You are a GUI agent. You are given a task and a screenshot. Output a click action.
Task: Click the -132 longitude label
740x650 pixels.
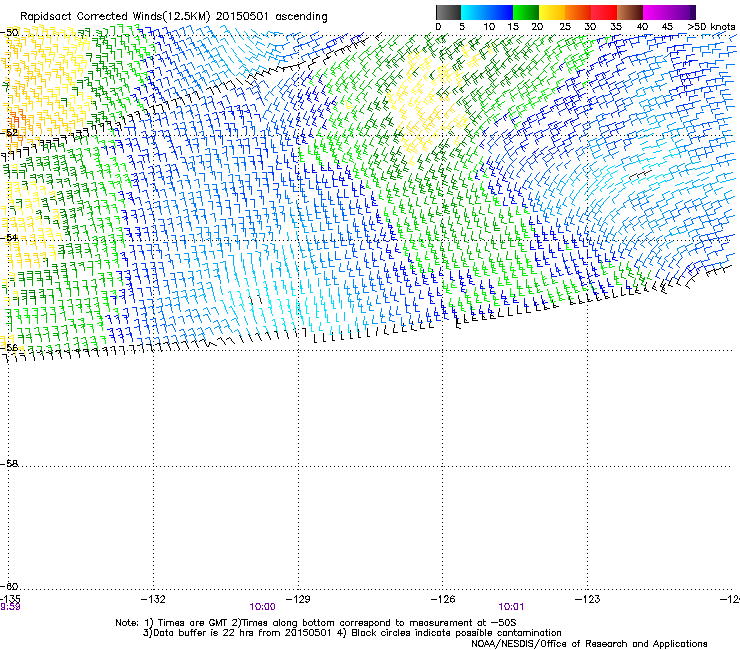pos(153,599)
